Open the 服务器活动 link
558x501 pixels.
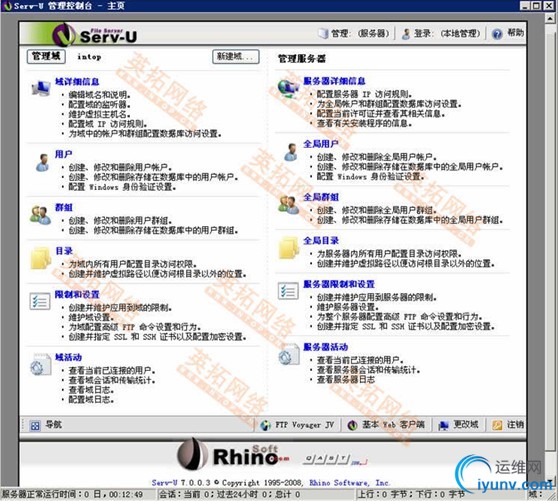[326, 347]
